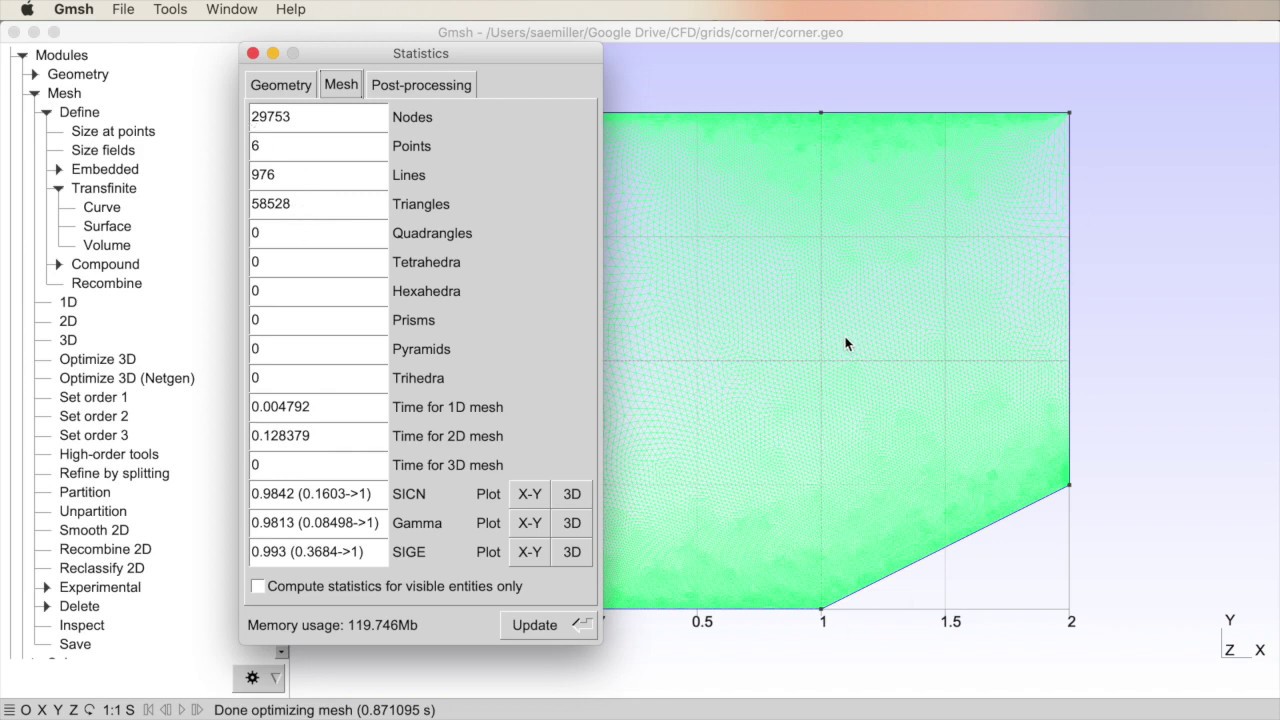1280x720 pixels.
Task: Click Refine by splitting
Action: point(114,473)
